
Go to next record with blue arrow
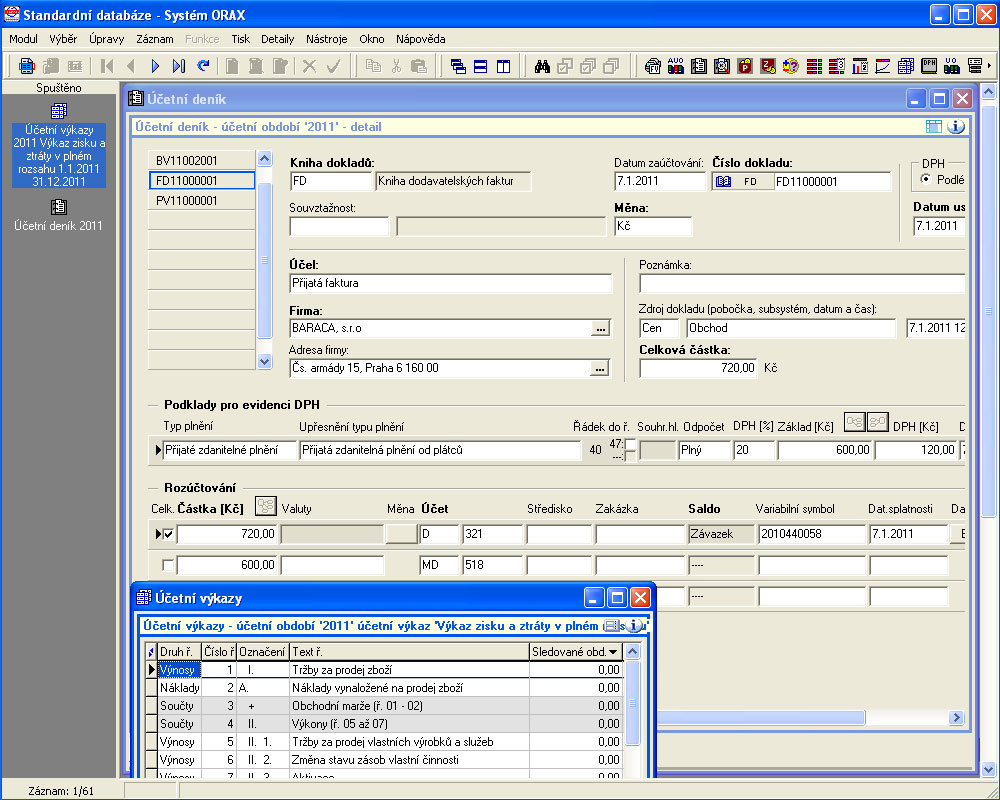pyautogui.click(x=155, y=66)
